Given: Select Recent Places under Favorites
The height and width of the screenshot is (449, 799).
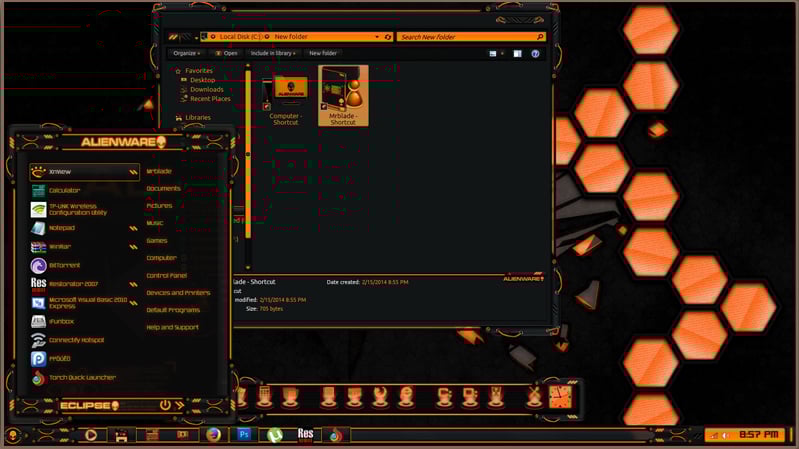Looking at the screenshot, I should pos(210,99).
